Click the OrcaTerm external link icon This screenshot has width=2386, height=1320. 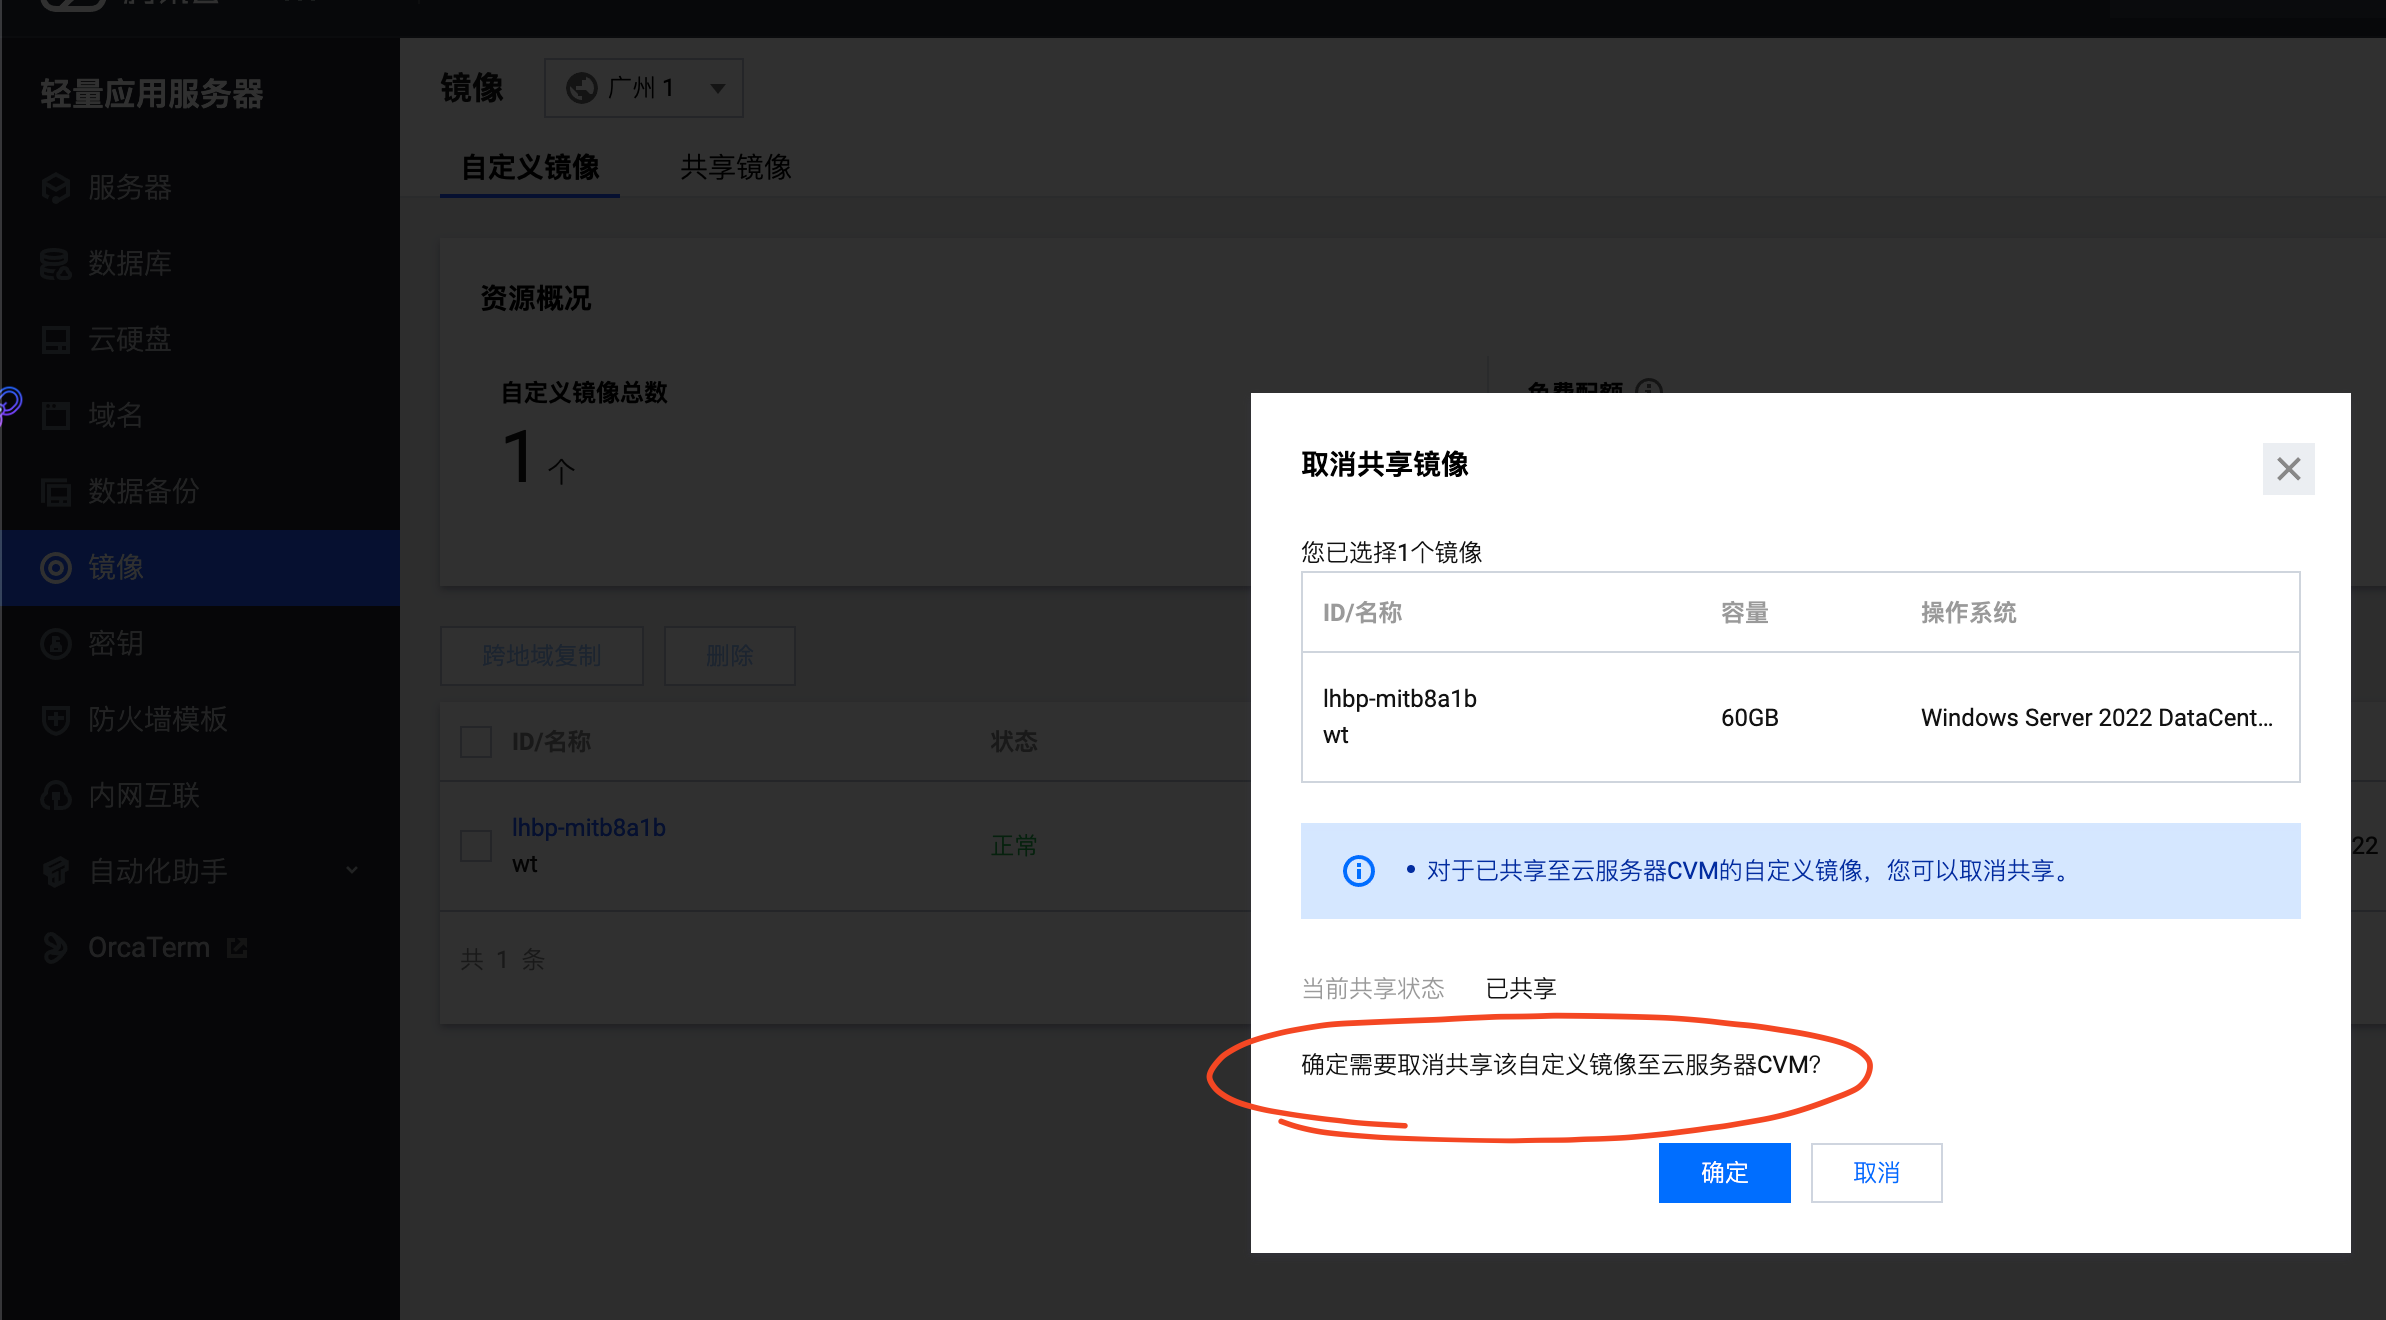pos(237,947)
